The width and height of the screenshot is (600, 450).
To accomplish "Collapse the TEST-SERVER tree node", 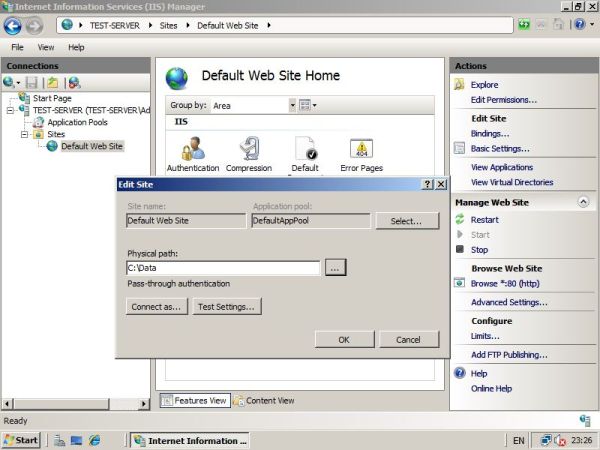I will pos(10,111).
